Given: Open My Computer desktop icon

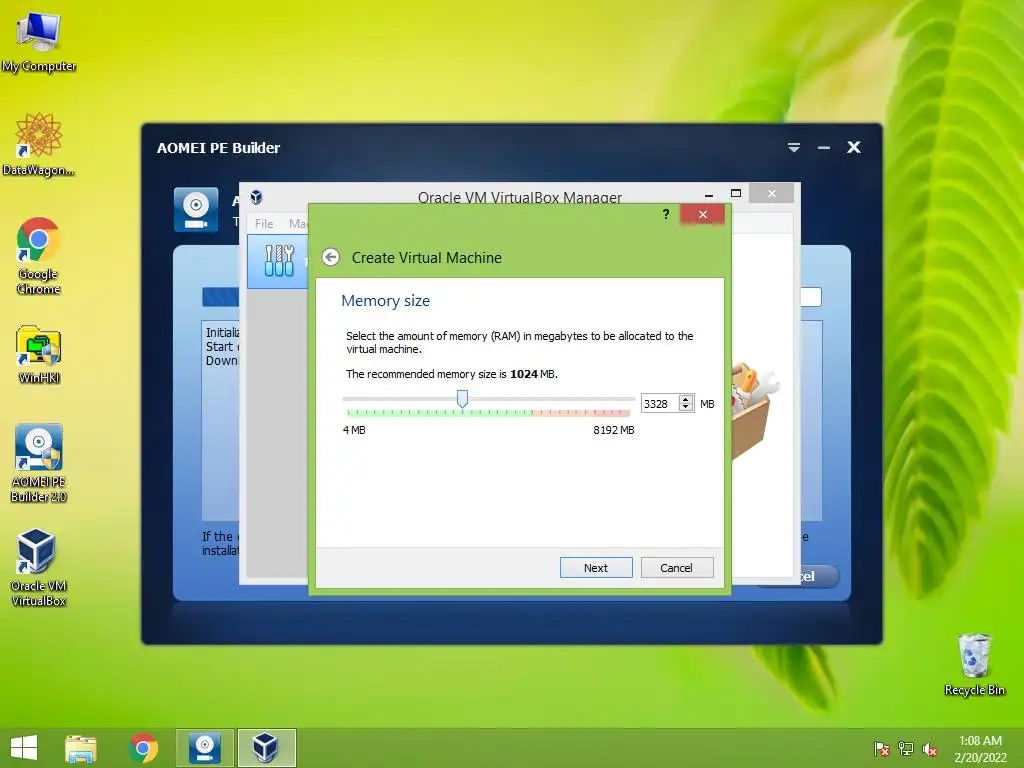Looking at the screenshot, I should pyautogui.click(x=39, y=40).
